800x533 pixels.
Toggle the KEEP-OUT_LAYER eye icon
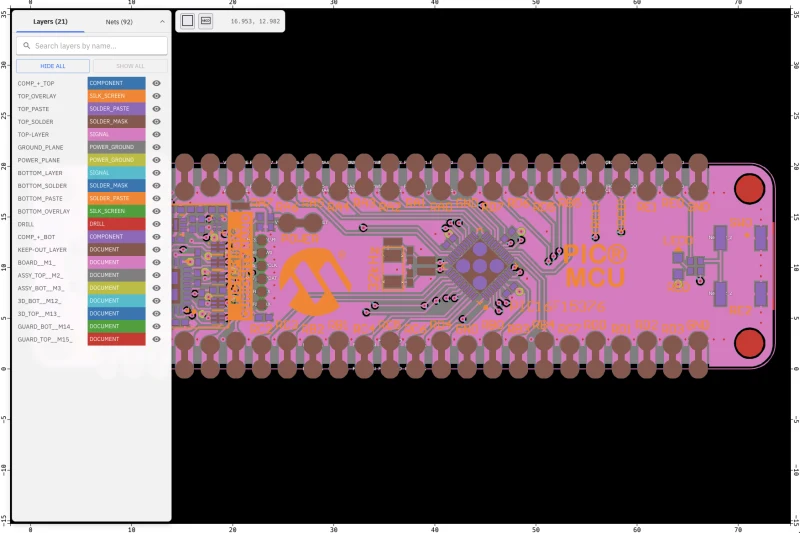(x=157, y=249)
